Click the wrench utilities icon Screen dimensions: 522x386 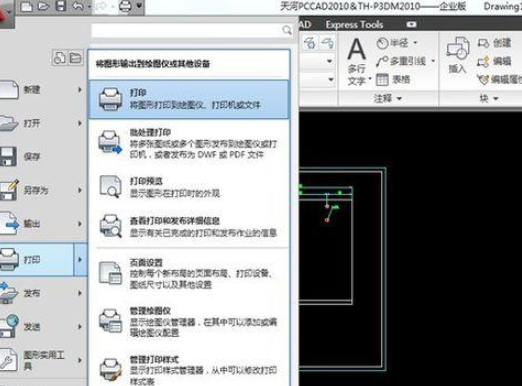pyautogui.click(x=8, y=360)
